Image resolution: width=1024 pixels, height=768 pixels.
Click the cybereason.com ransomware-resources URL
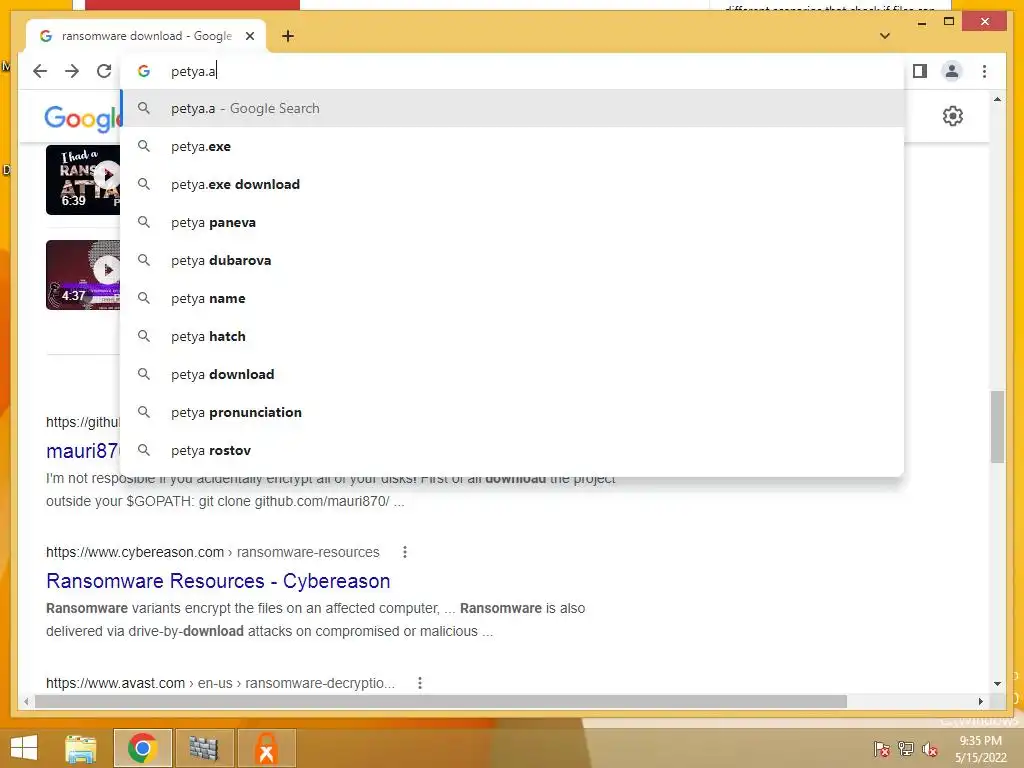tap(212, 552)
